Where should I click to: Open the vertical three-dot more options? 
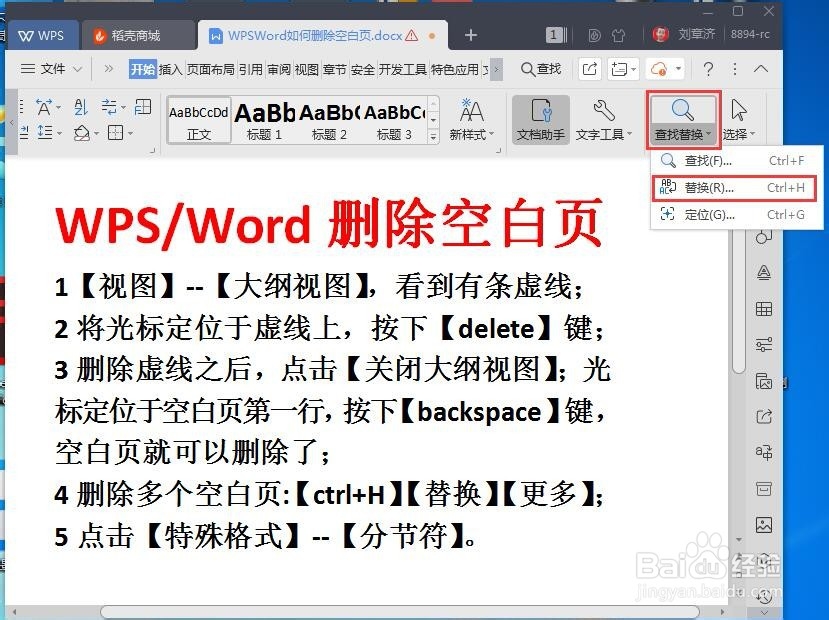click(734, 69)
